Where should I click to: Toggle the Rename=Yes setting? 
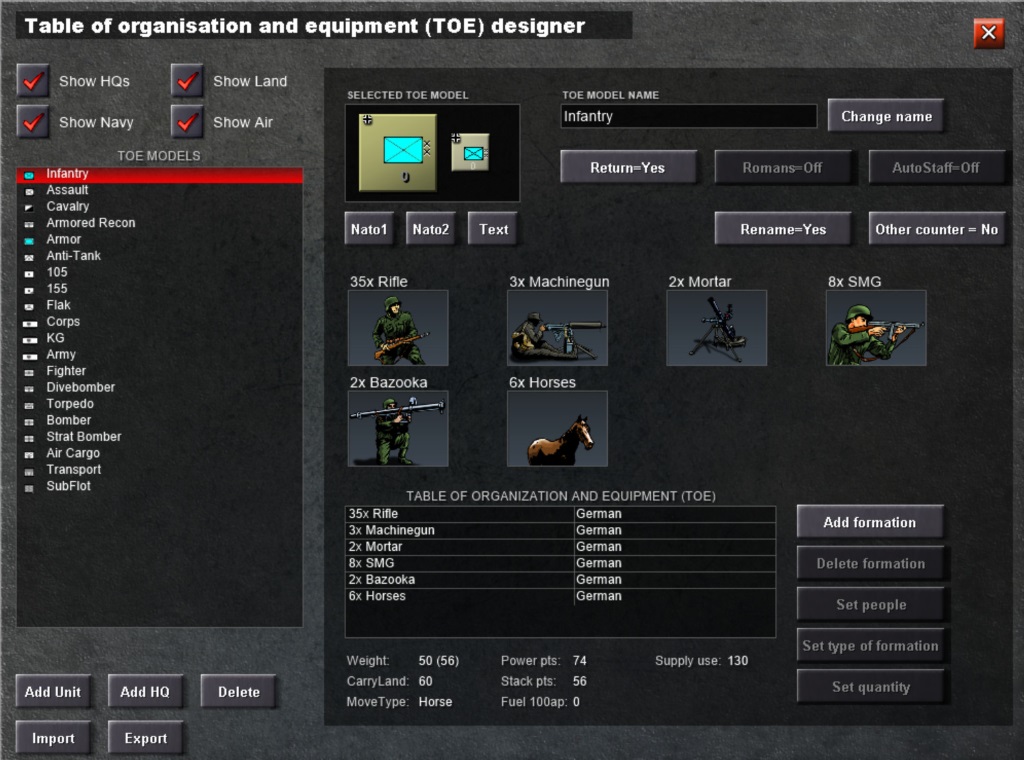pos(782,229)
